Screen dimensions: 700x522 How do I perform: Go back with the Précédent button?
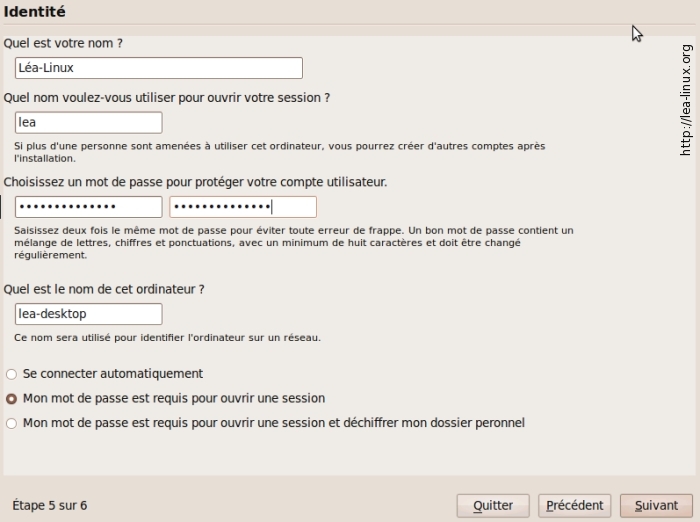point(574,505)
